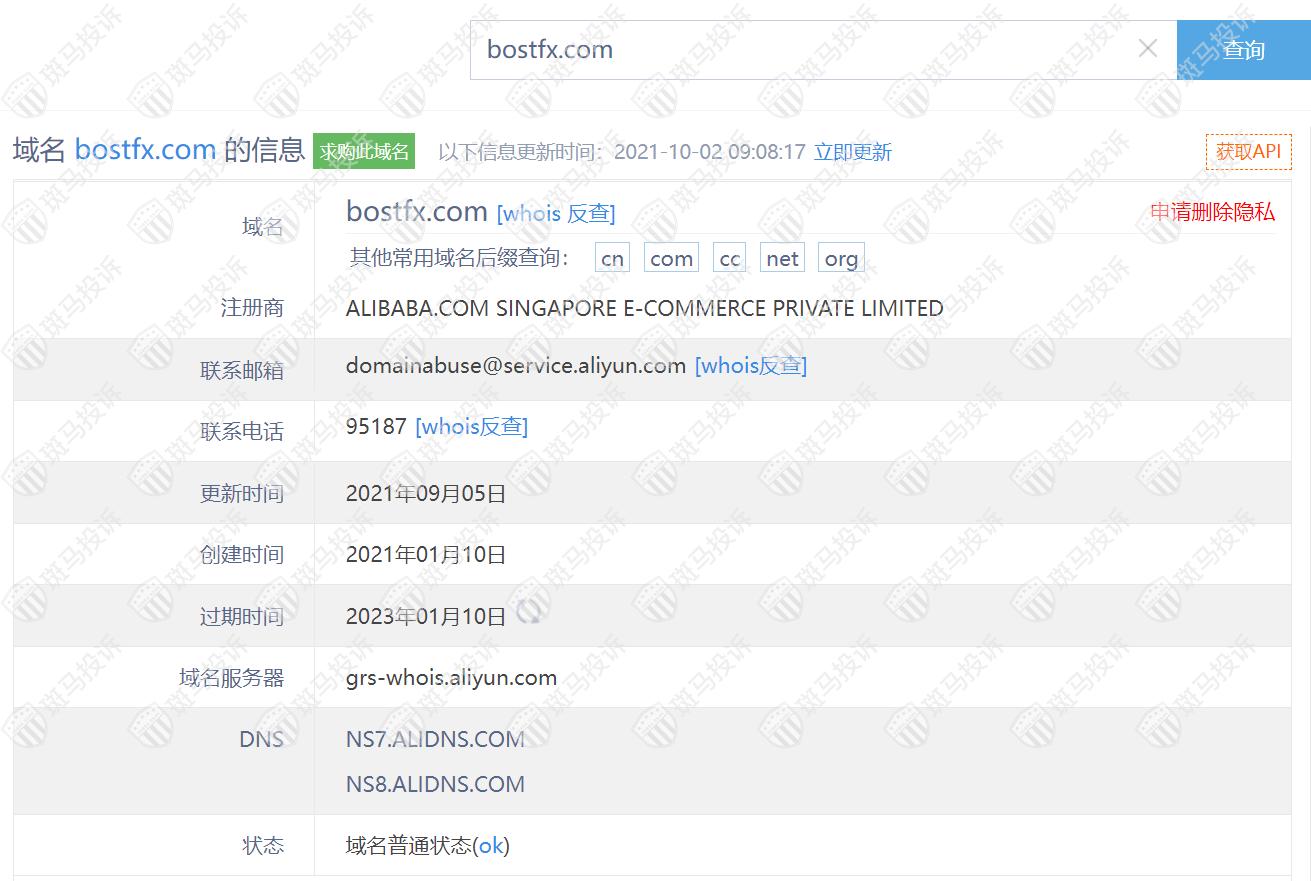Open whois 反查 next to domain name

556,213
